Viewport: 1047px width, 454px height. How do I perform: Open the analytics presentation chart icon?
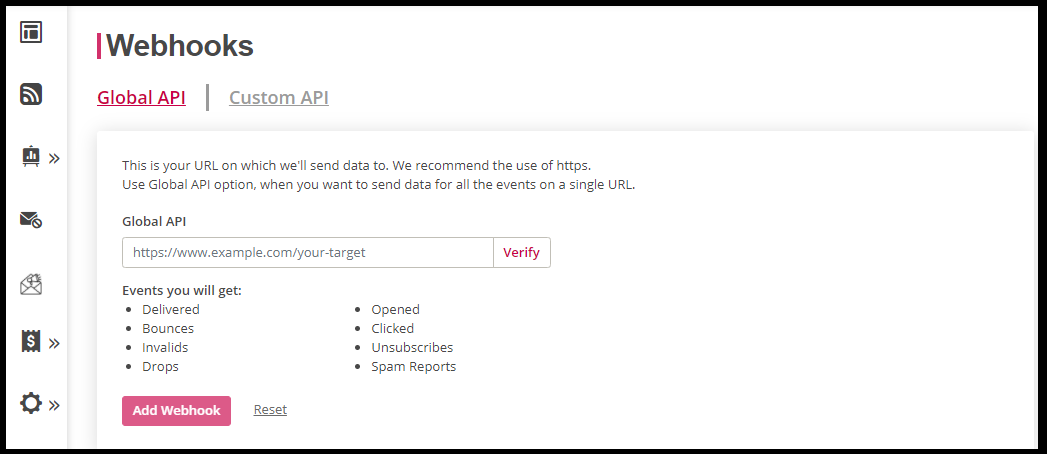pos(31,156)
